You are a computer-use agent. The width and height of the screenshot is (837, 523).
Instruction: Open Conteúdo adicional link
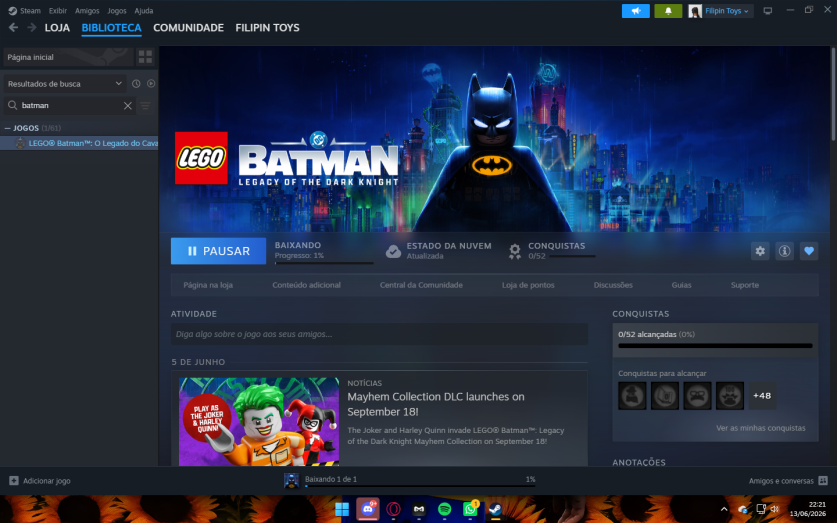306,285
